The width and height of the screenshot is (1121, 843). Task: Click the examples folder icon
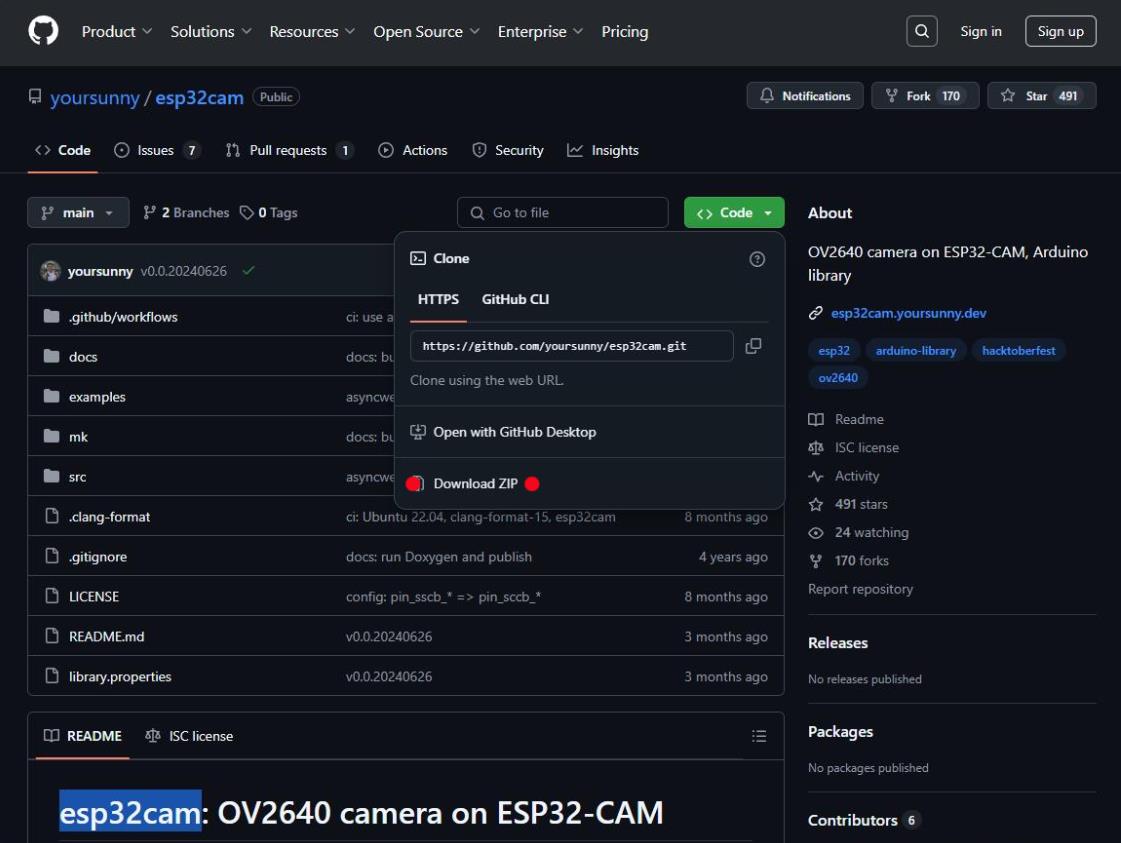[51, 396]
